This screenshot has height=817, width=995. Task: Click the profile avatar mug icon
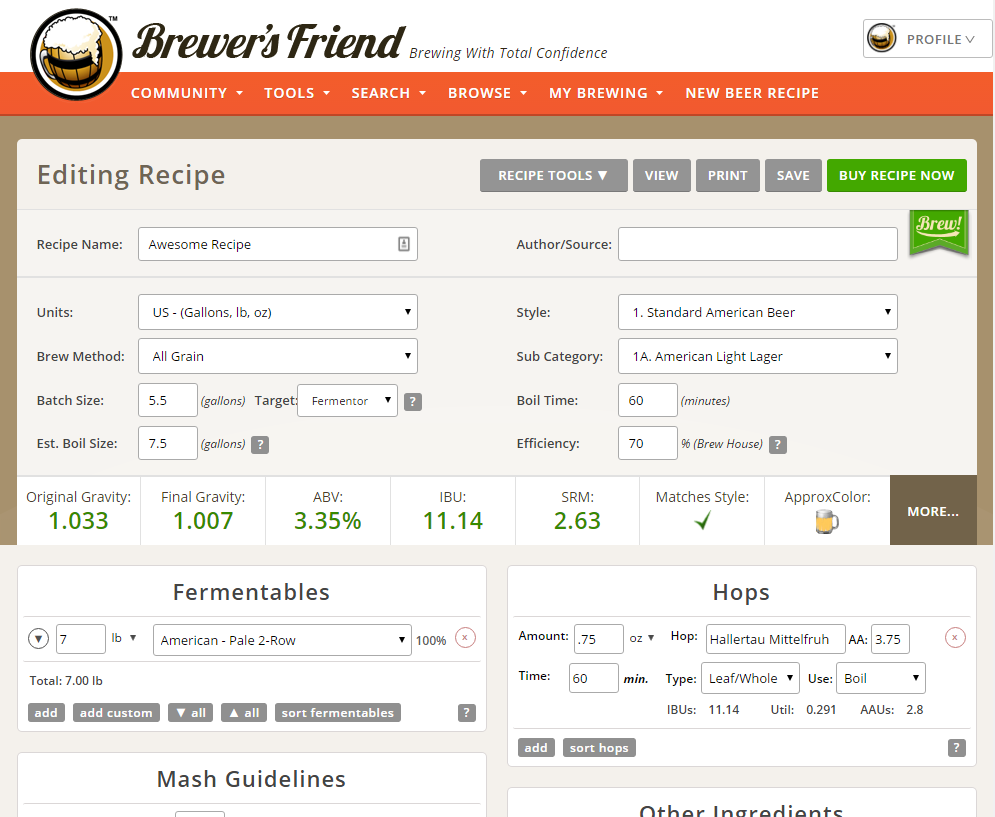(x=881, y=39)
